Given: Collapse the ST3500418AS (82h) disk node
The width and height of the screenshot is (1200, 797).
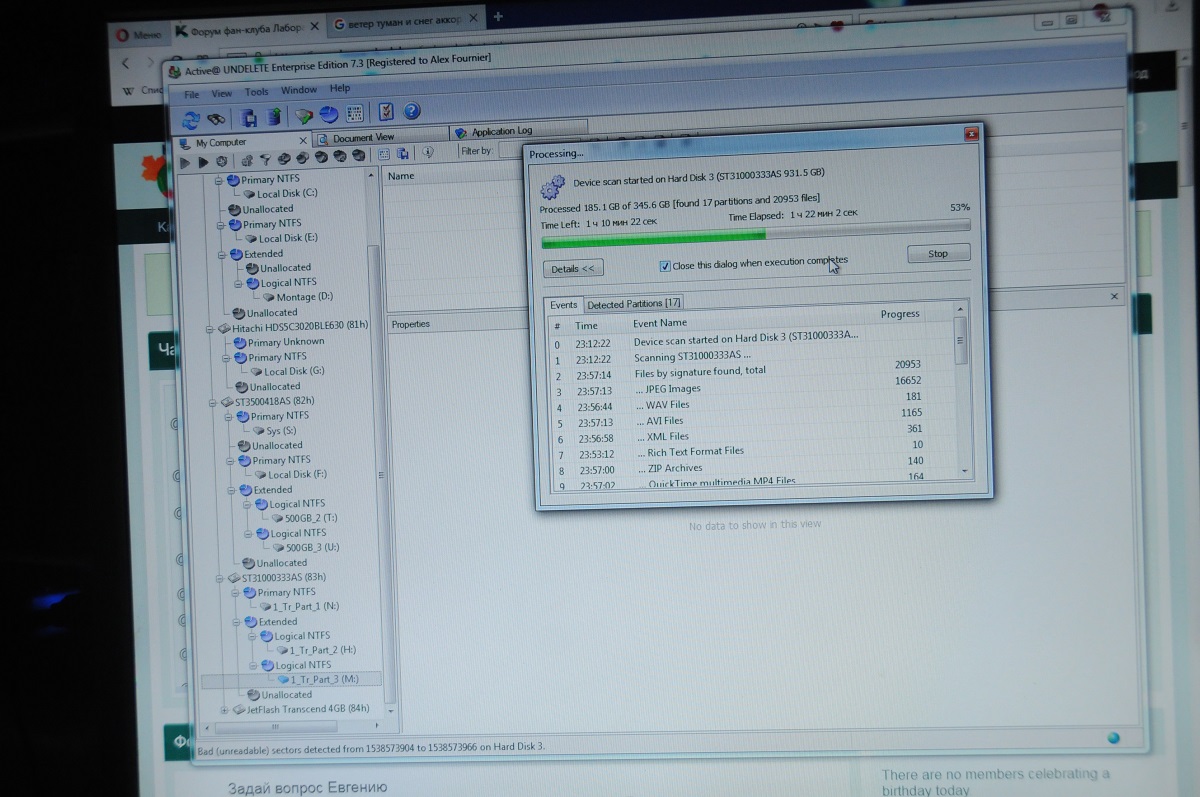Looking at the screenshot, I should tap(212, 402).
